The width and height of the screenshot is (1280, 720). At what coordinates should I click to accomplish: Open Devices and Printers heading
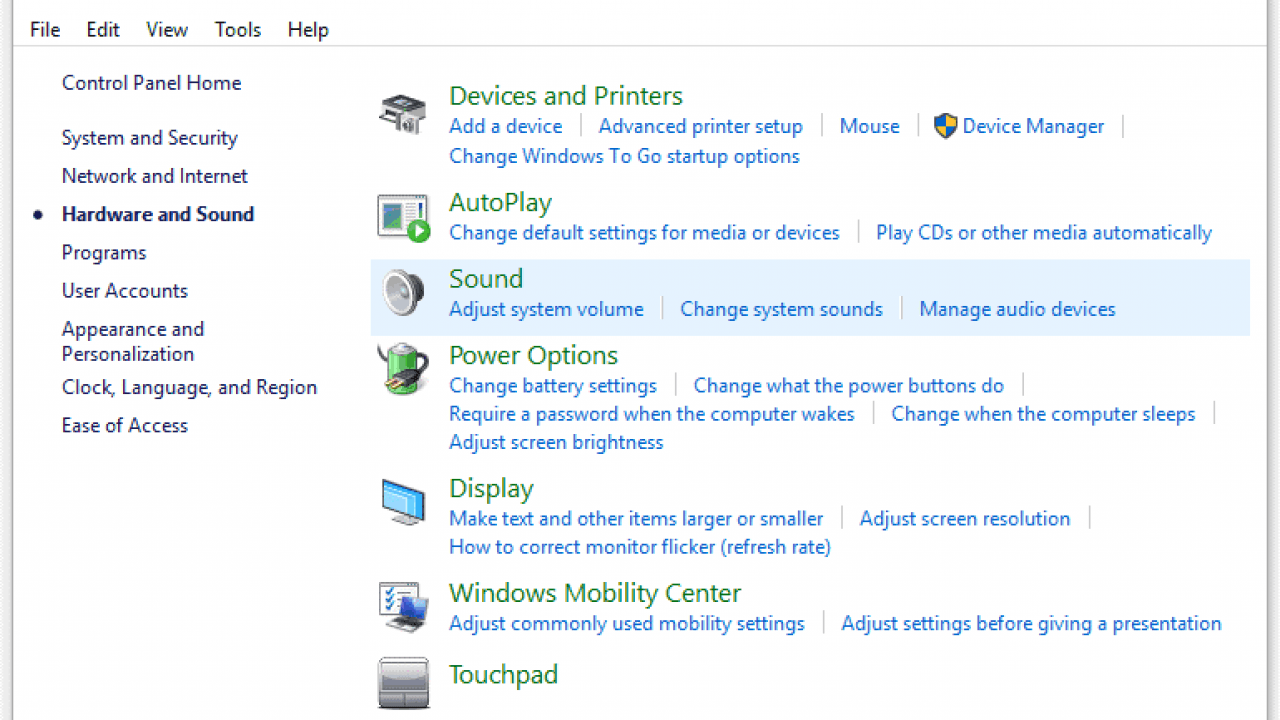click(x=566, y=96)
